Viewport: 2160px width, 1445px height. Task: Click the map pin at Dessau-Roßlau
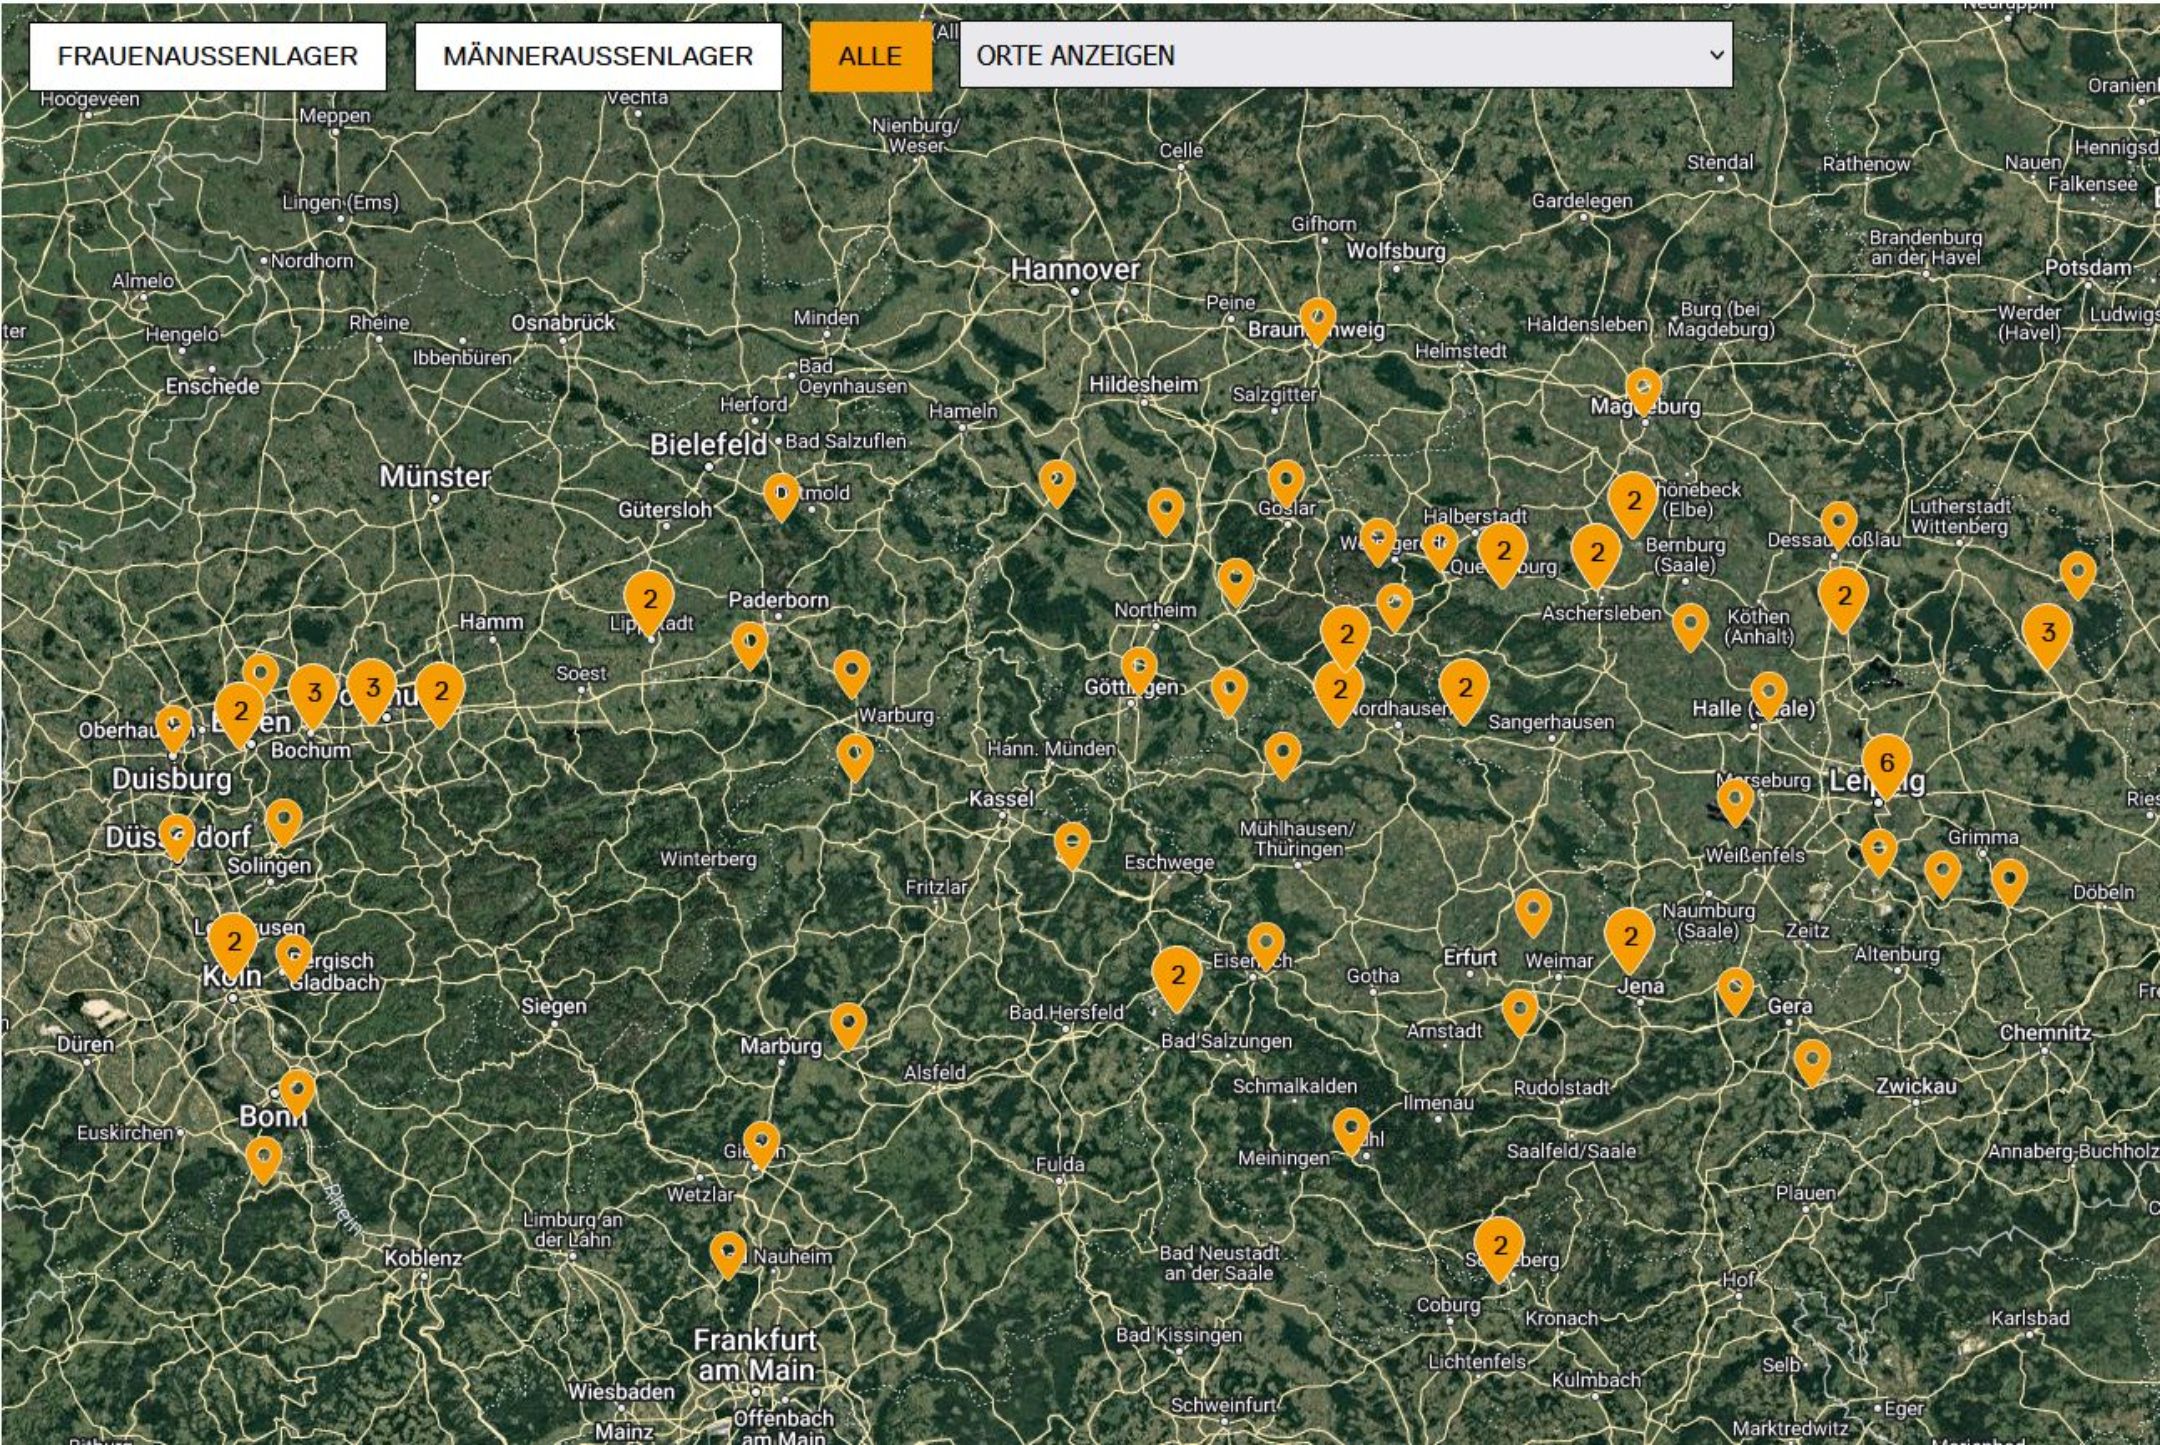[x=1838, y=522]
